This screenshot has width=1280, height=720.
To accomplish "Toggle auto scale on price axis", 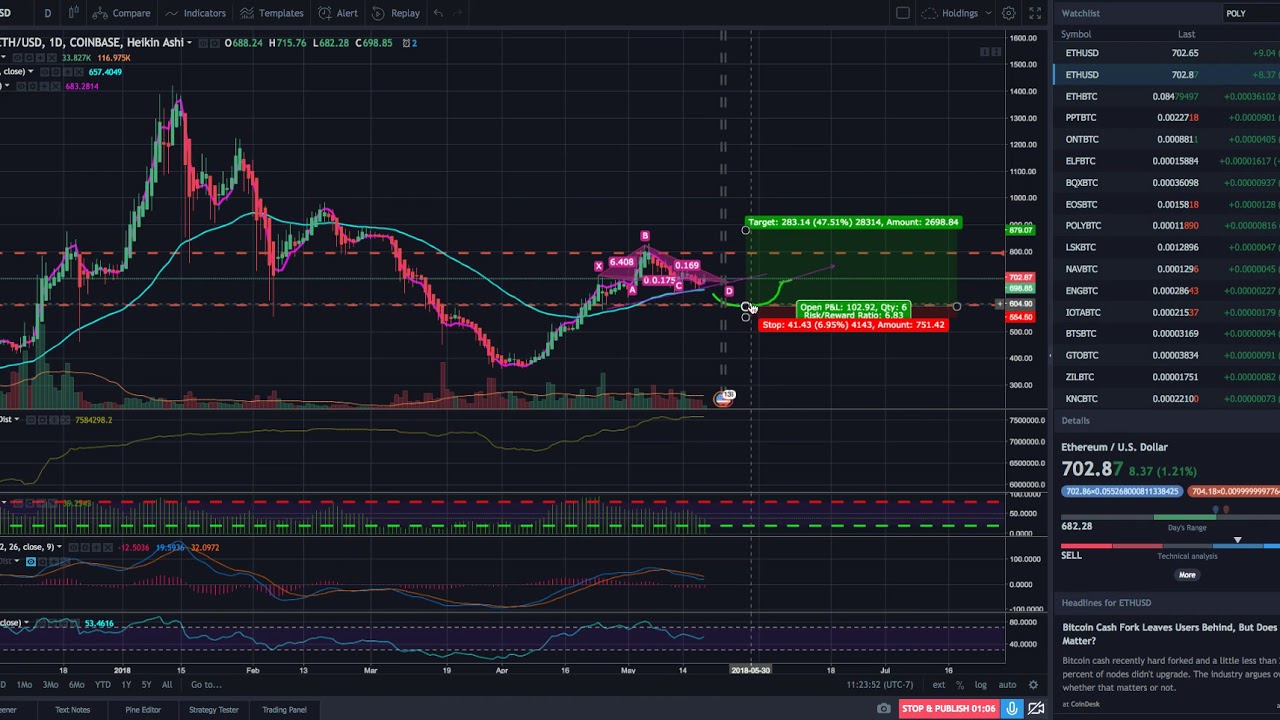I will (1007, 685).
